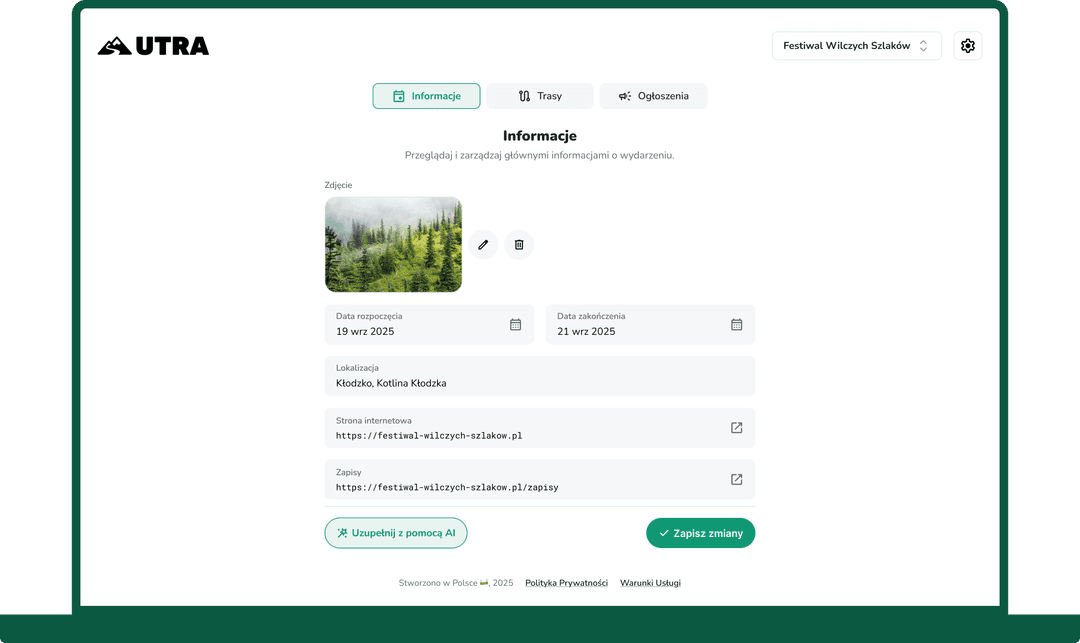Screen dimensions: 1080x643
Task: Open the calendar icon for Data zakończenia
Action: [x=736, y=324]
